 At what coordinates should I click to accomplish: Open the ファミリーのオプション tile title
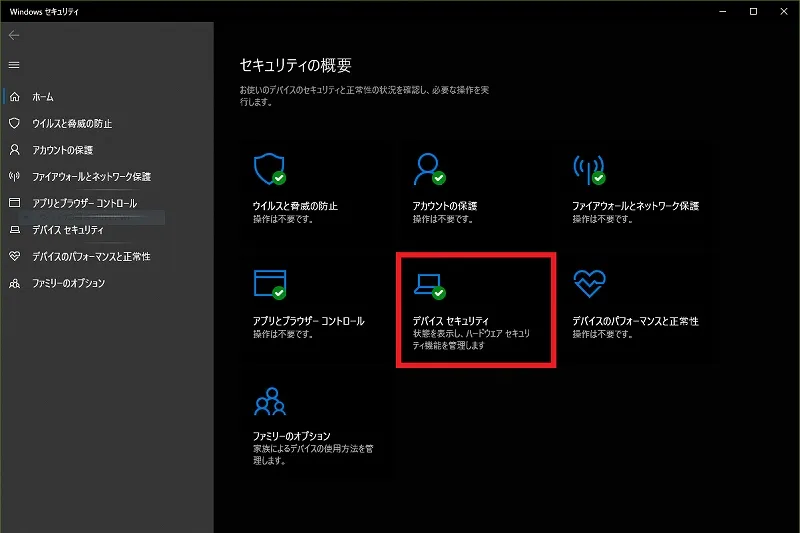(292, 437)
